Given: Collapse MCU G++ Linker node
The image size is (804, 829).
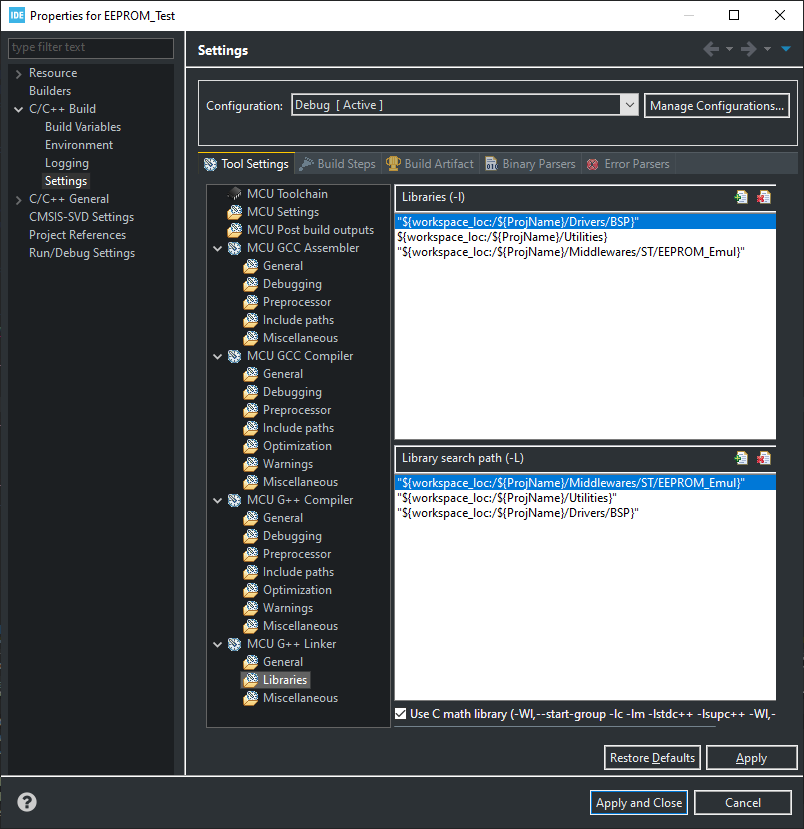Looking at the screenshot, I should point(217,643).
